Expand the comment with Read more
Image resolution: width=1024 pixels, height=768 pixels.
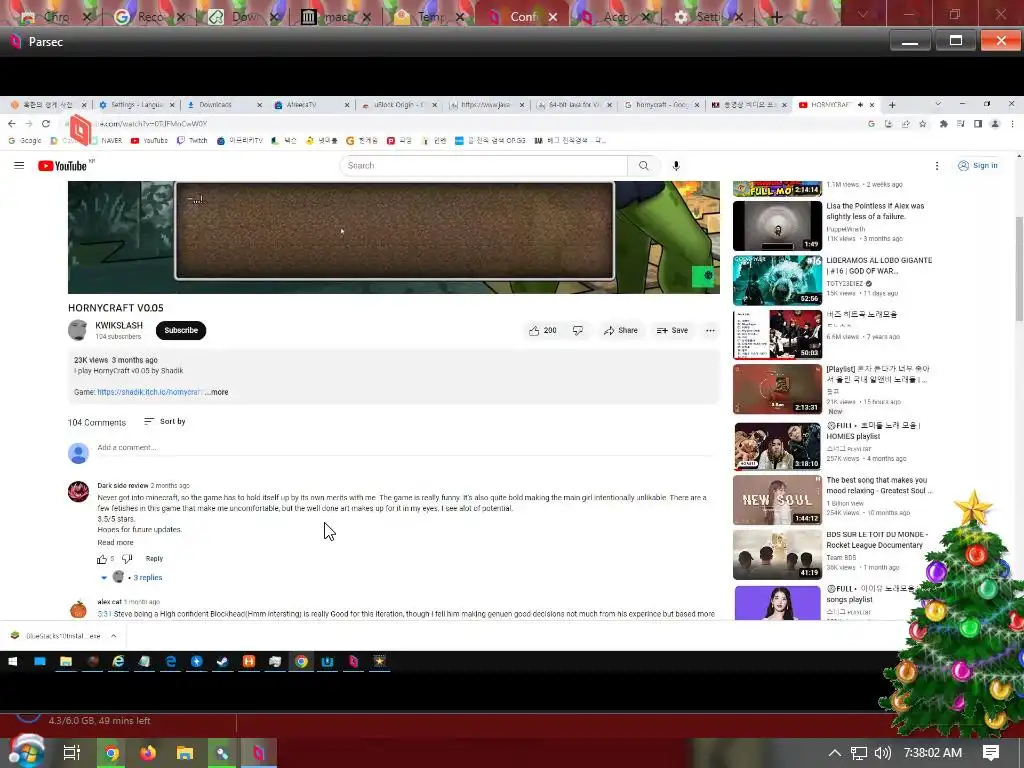click(116, 543)
